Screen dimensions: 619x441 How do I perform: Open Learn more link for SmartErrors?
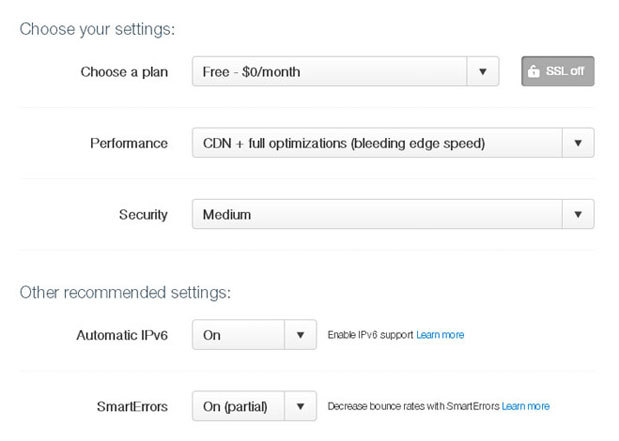coord(525,406)
